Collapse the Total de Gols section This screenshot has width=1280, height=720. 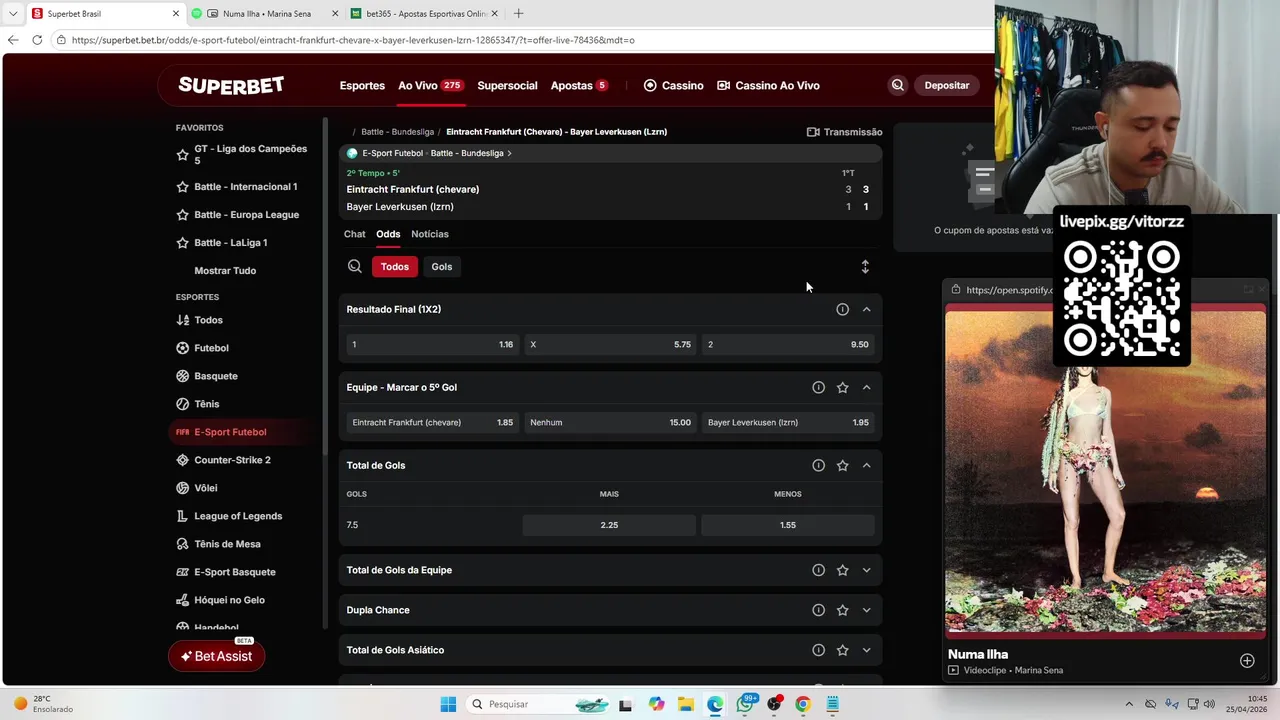(x=866, y=466)
